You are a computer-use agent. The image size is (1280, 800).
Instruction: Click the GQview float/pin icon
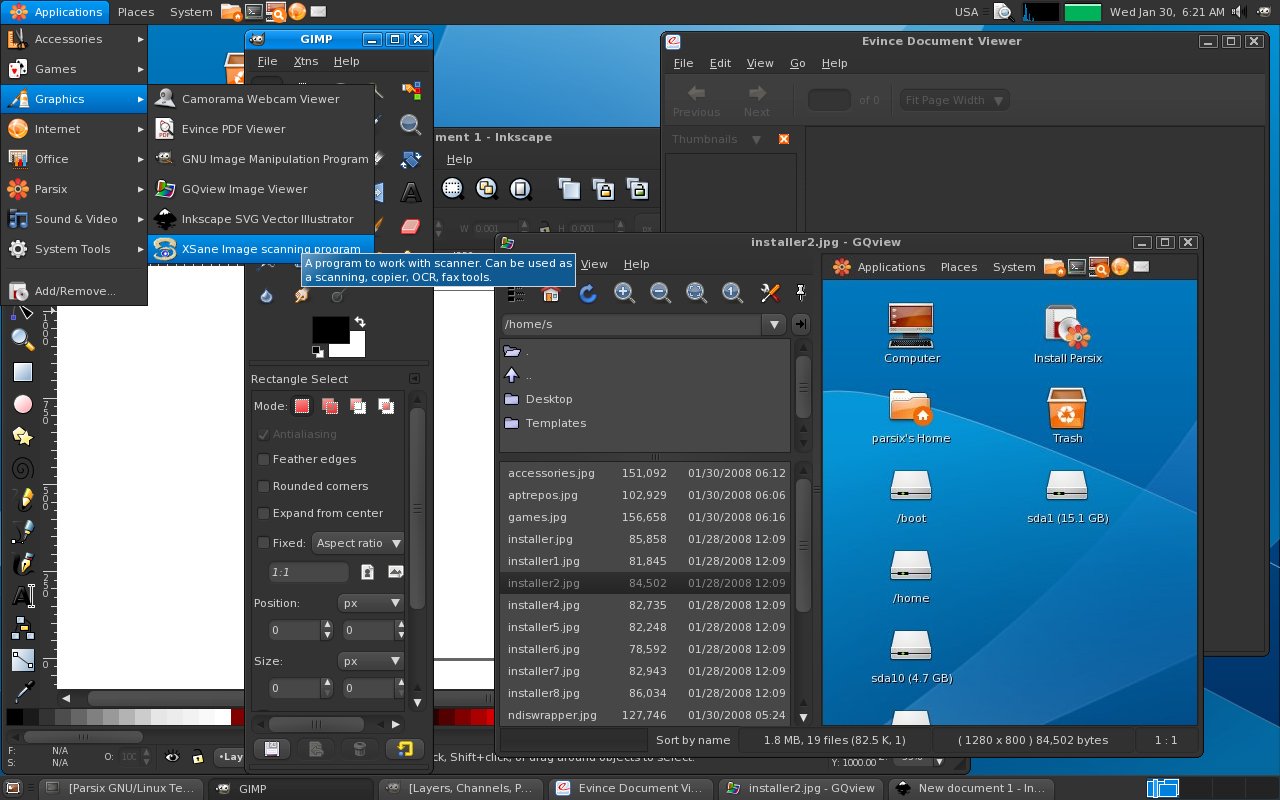[x=800, y=293]
